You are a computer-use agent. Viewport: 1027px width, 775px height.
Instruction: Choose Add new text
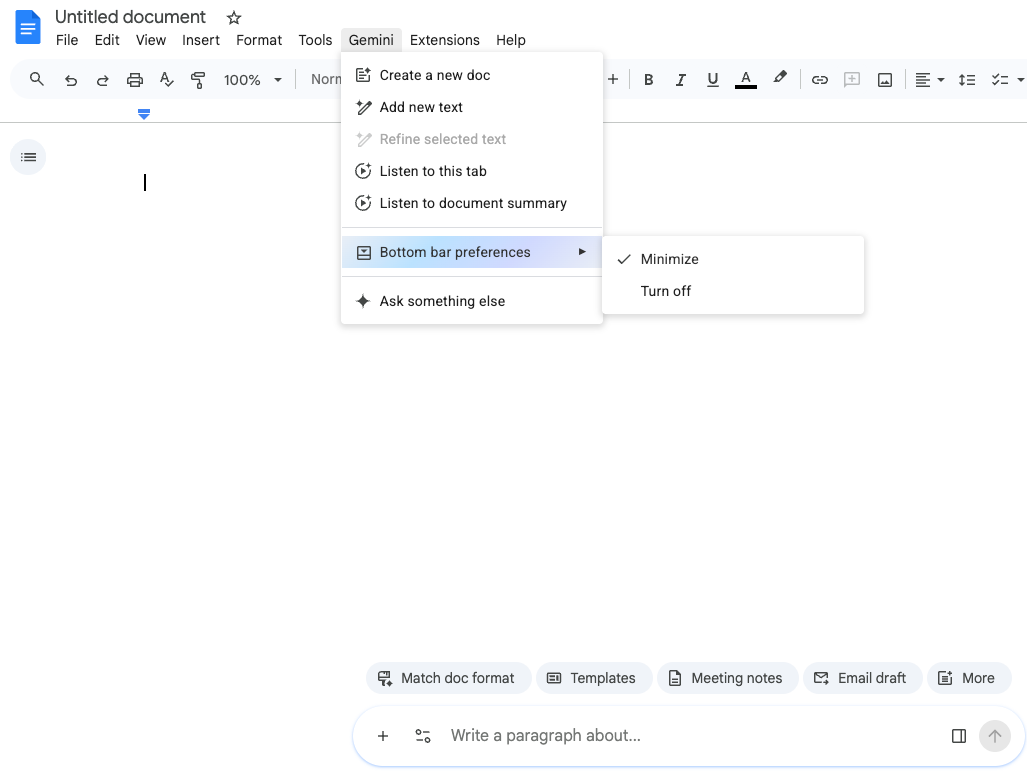tap(472, 107)
